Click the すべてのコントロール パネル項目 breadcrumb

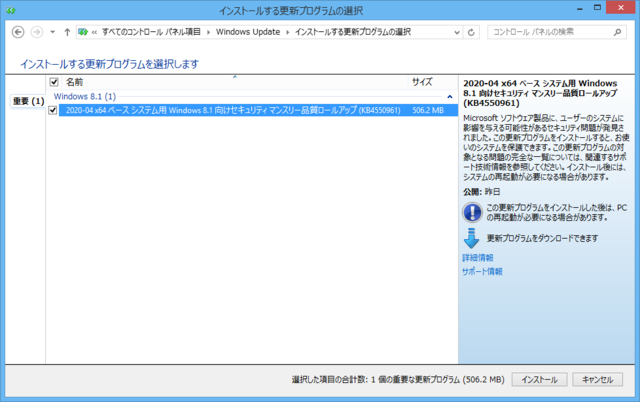(x=151, y=32)
